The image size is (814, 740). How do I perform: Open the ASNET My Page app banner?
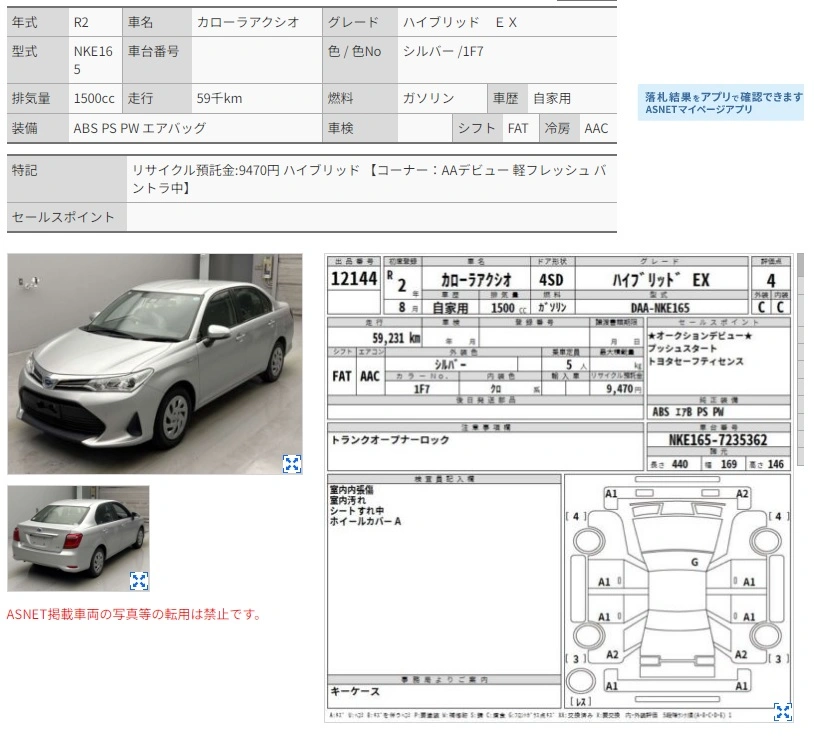721,103
